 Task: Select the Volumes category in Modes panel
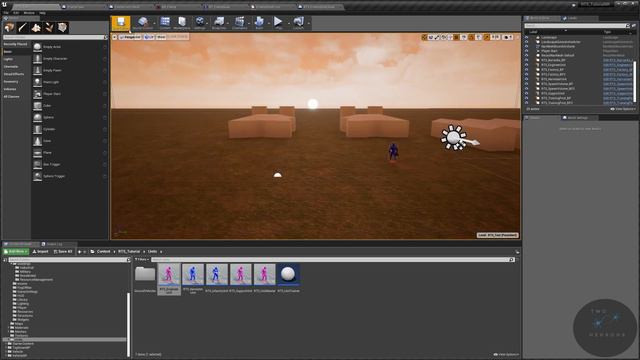[x=10, y=89]
